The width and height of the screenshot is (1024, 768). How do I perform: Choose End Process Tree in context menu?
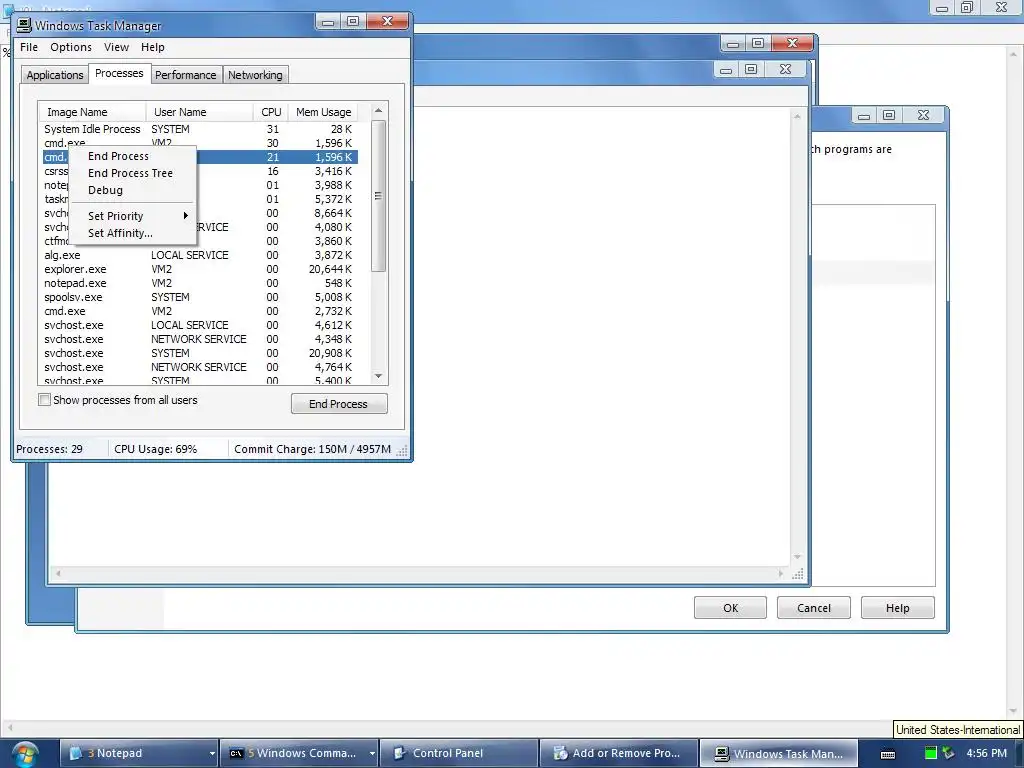coord(131,173)
